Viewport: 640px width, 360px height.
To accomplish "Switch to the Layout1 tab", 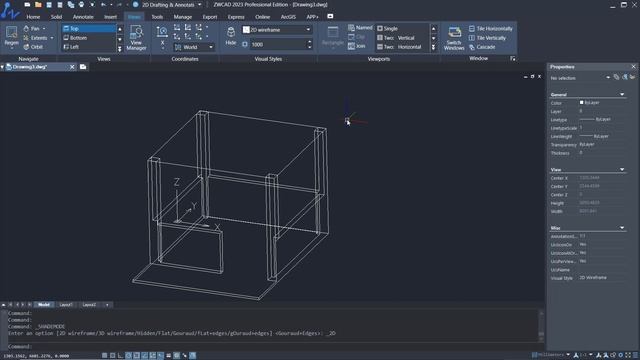I will pos(66,304).
